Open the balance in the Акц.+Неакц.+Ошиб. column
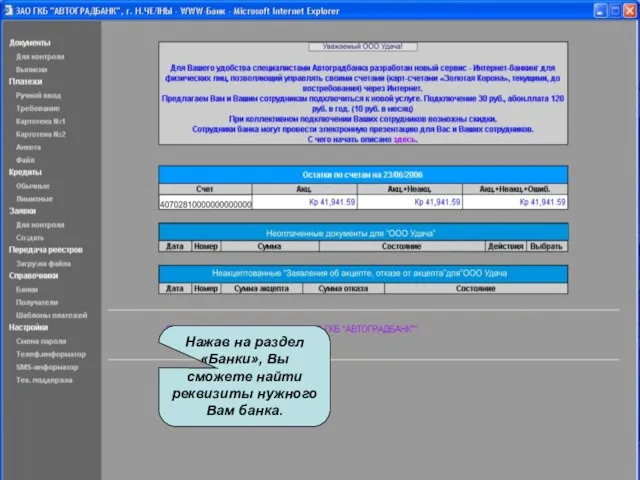The height and width of the screenshot is (480, 640). (x=542, y=202)
